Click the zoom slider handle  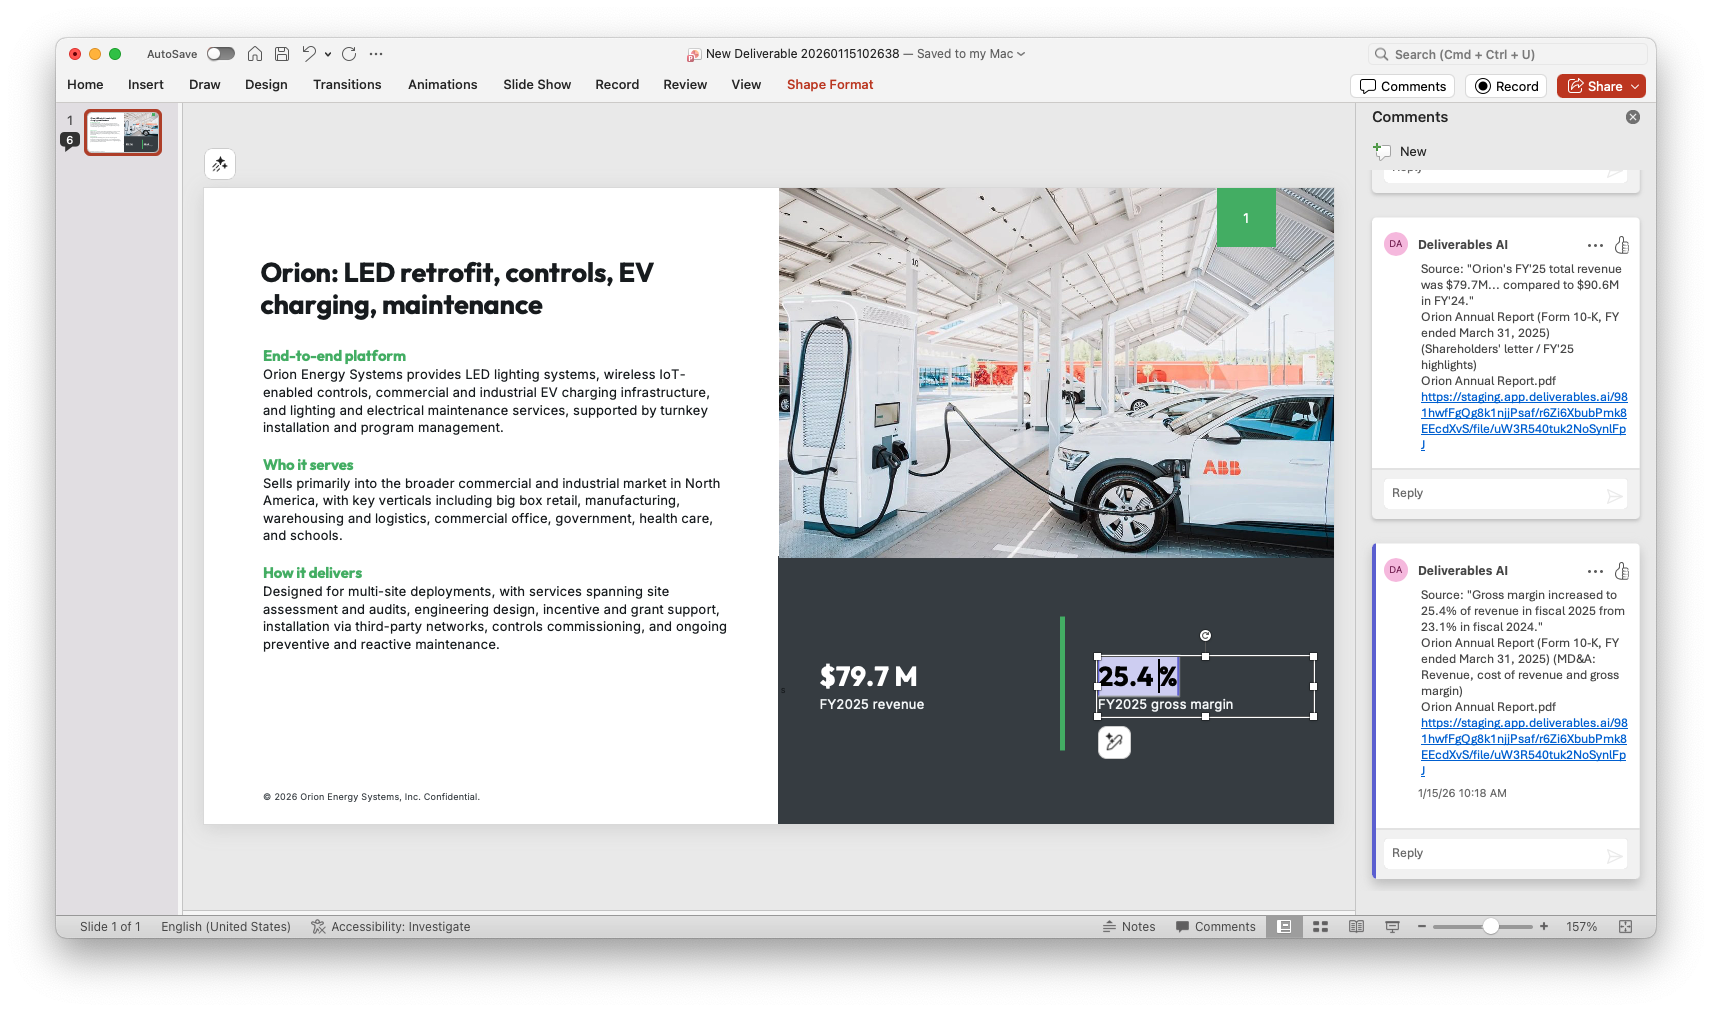[1490, 927]
